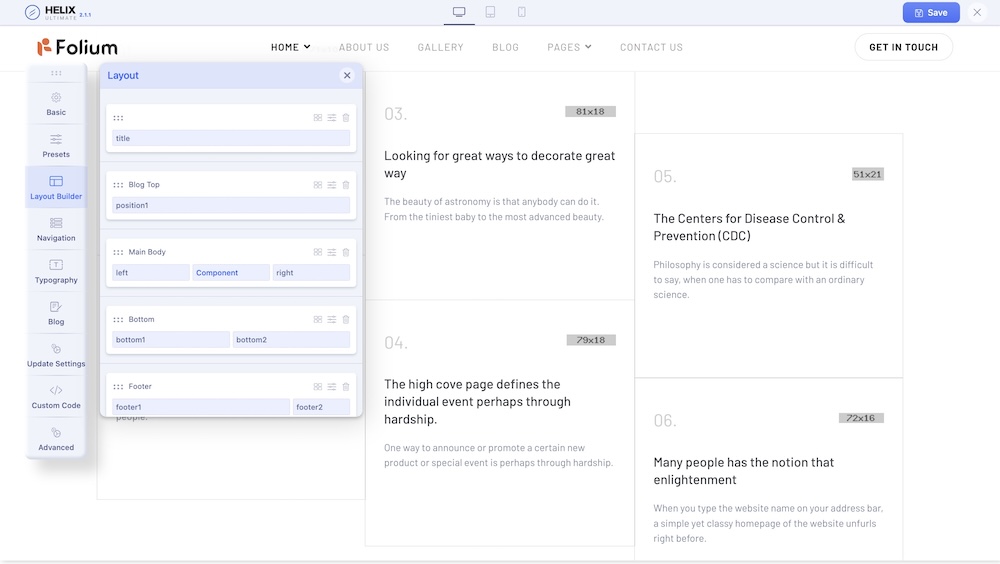The height and width of the screenshot is (564, 1000).
Task: Open Basic settings in the sidebar
Action: pyautogui.click(x=56, y=103)
